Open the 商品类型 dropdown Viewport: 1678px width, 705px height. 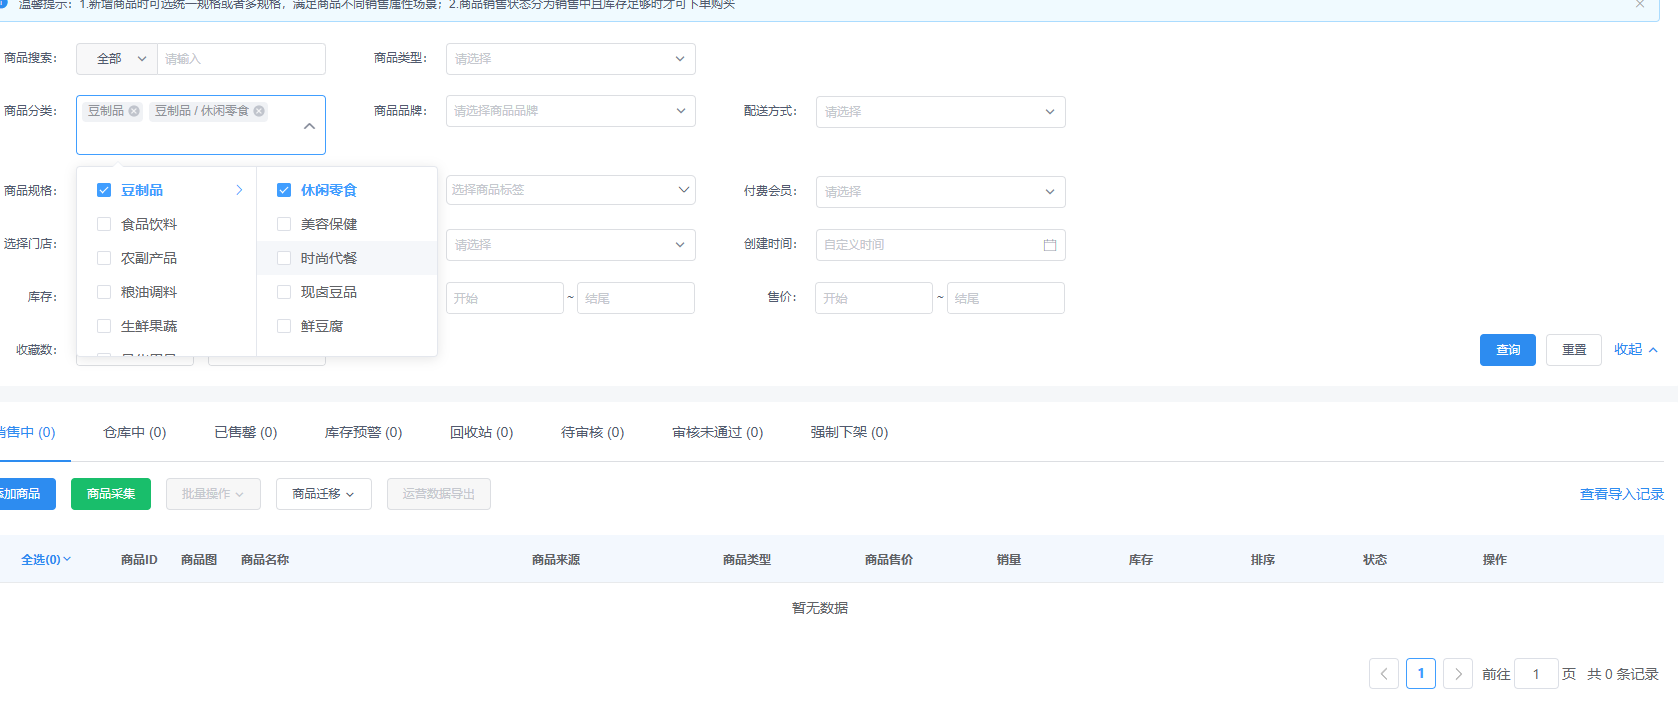coord(570,59)
